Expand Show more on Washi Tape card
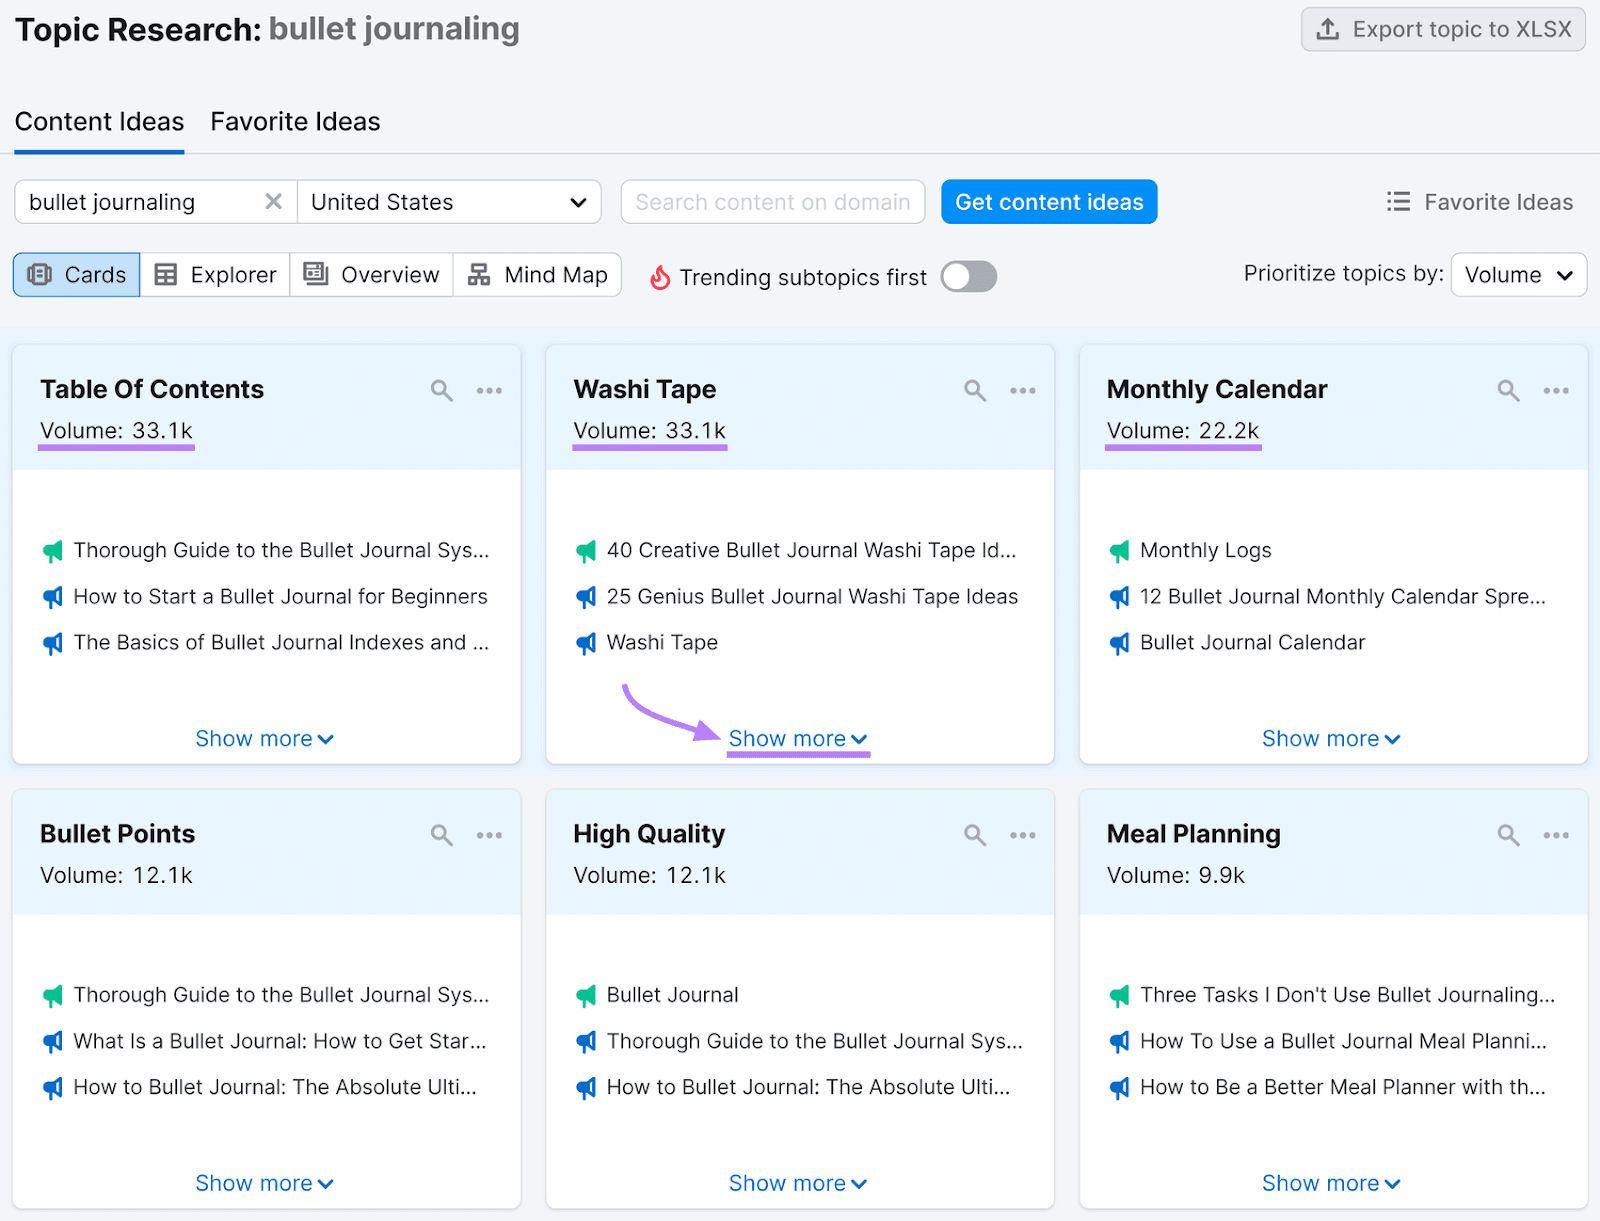Viewport: 1600px width, 1221px height. [x=797, y=739]
